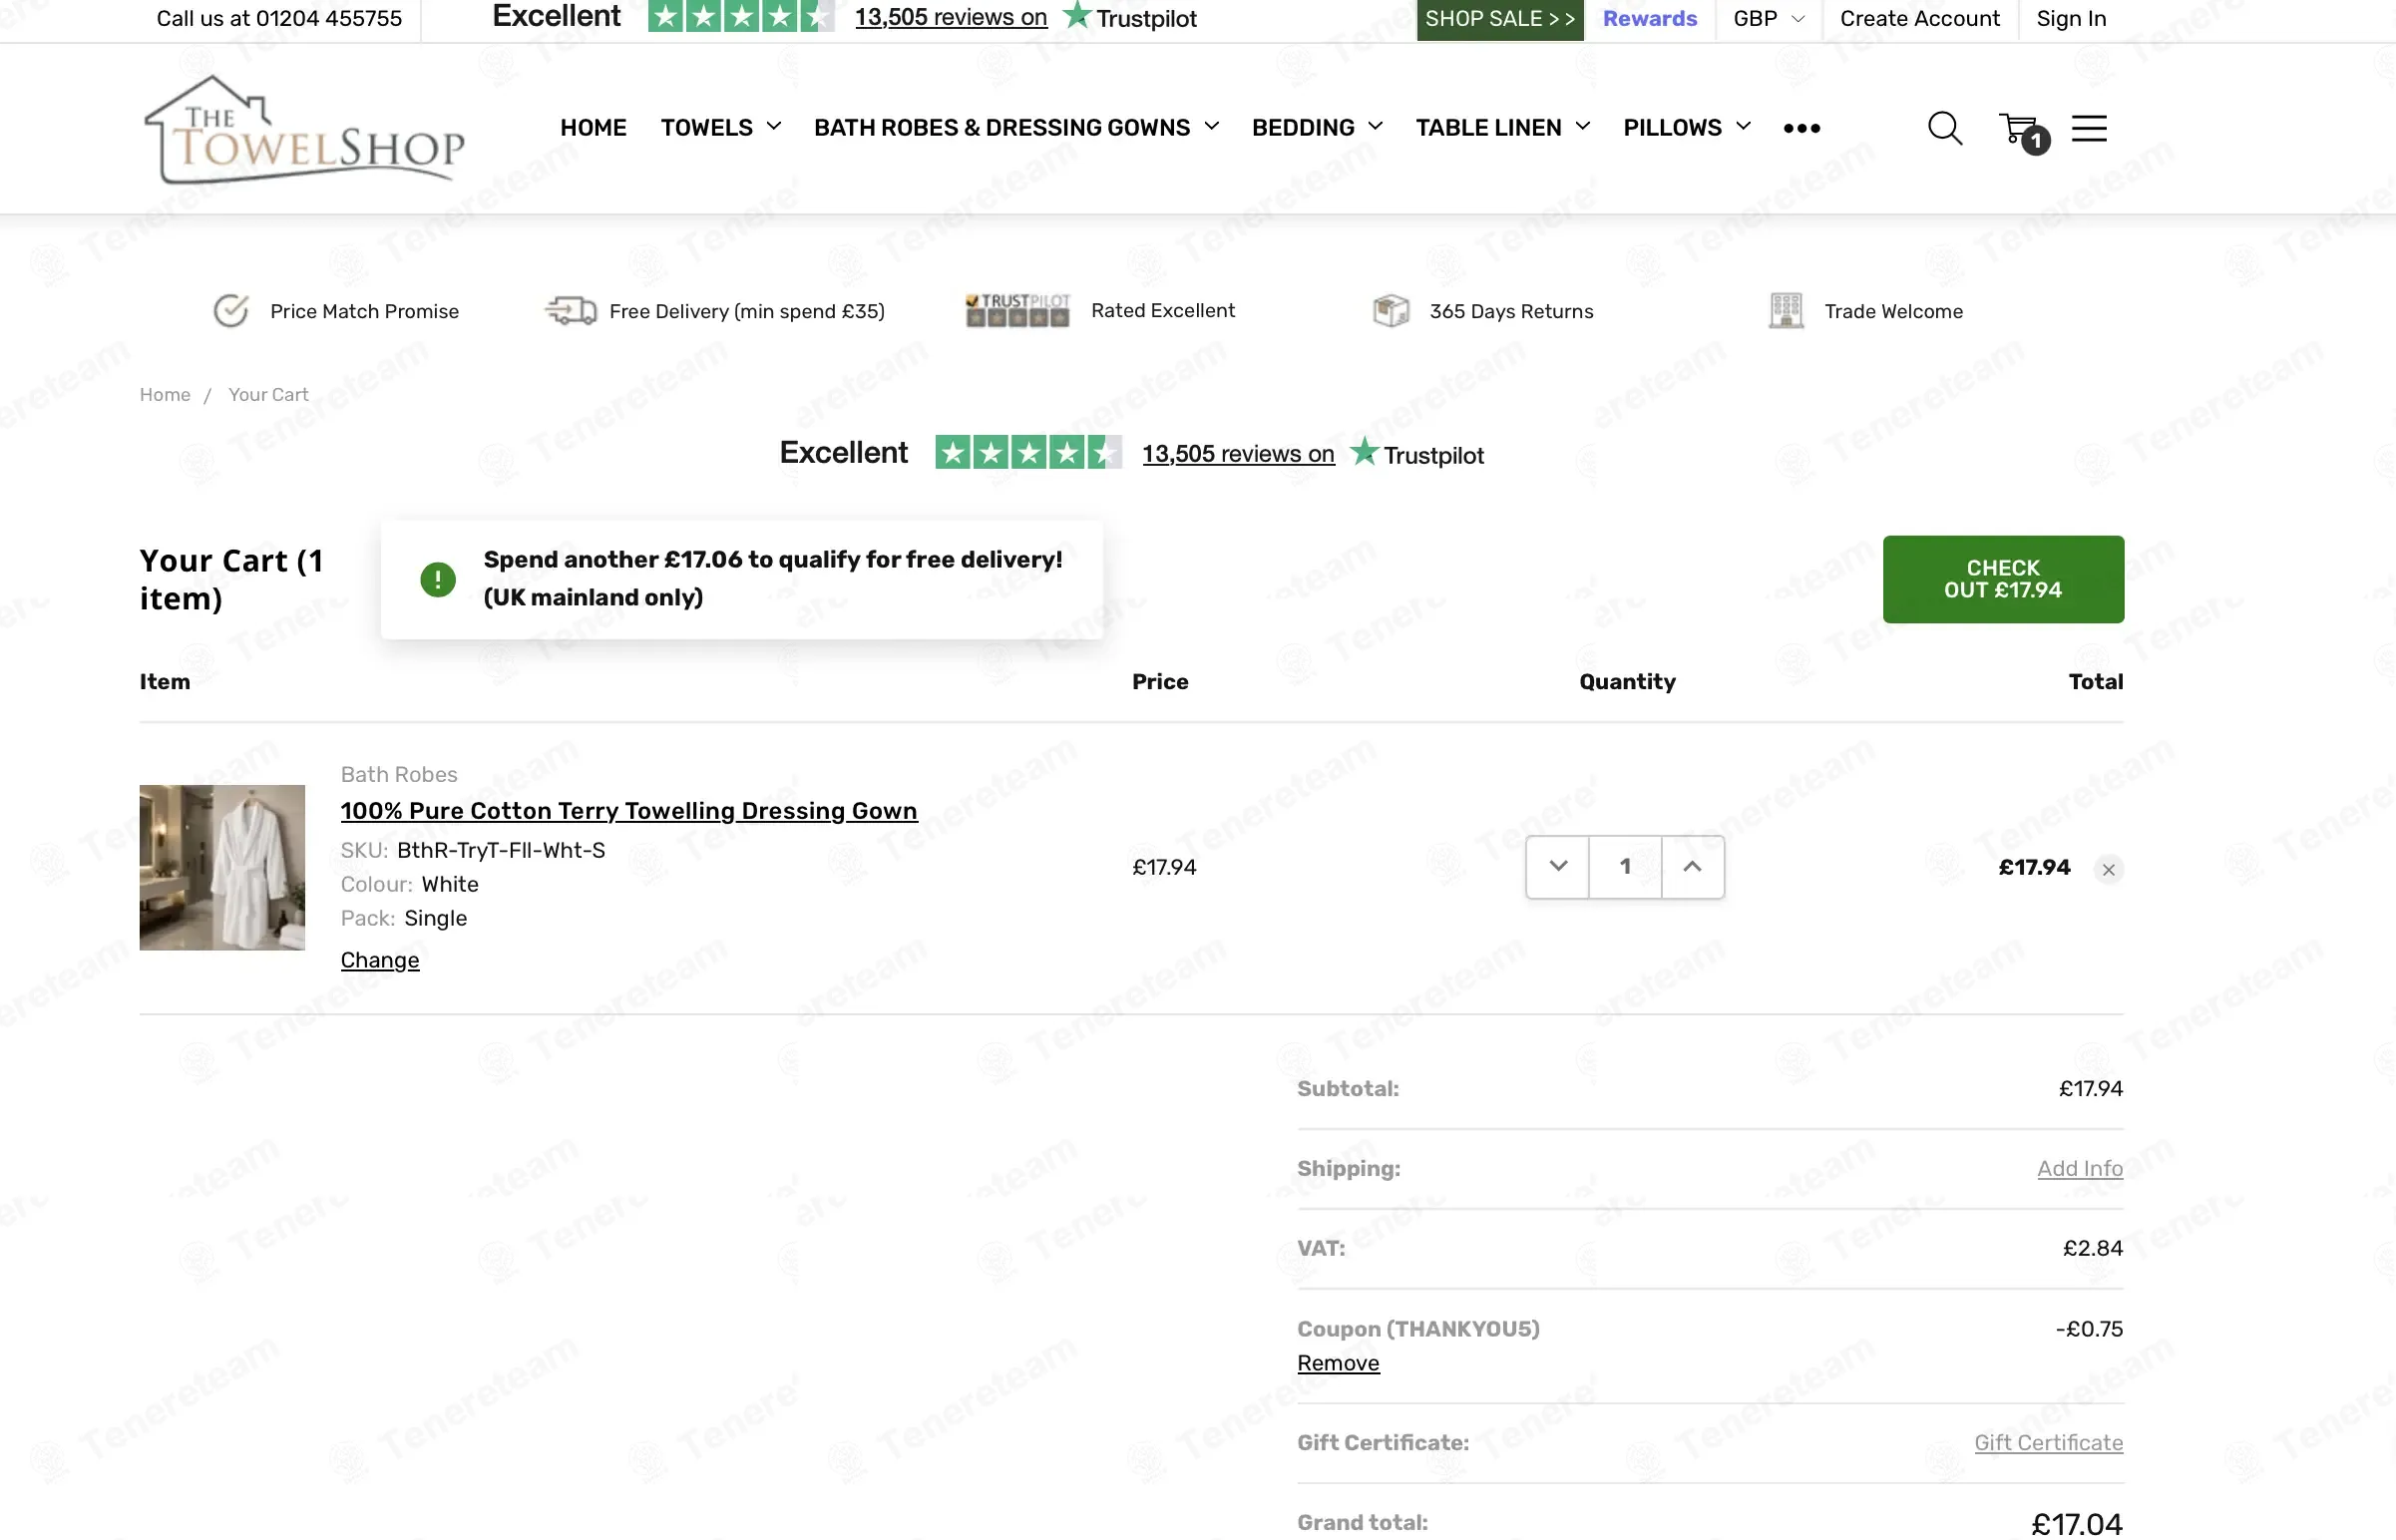Screen dimensions: 2396x1540
Task: Click the Change link under the product
Action: tap(380, 960)
